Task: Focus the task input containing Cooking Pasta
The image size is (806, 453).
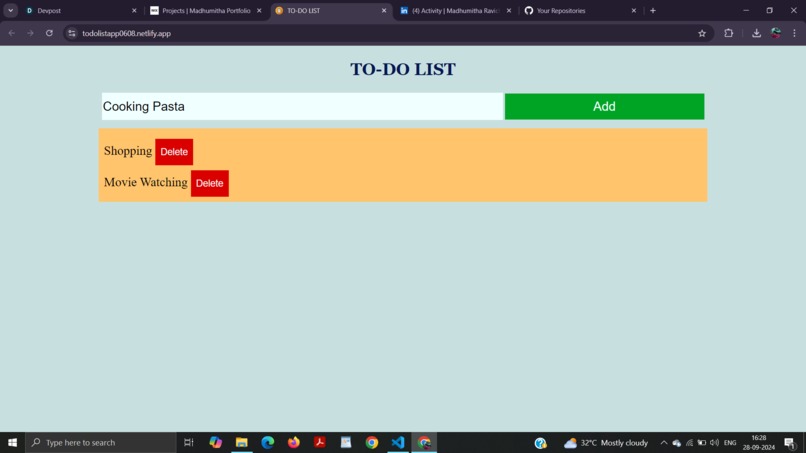Action: (302, 106)
